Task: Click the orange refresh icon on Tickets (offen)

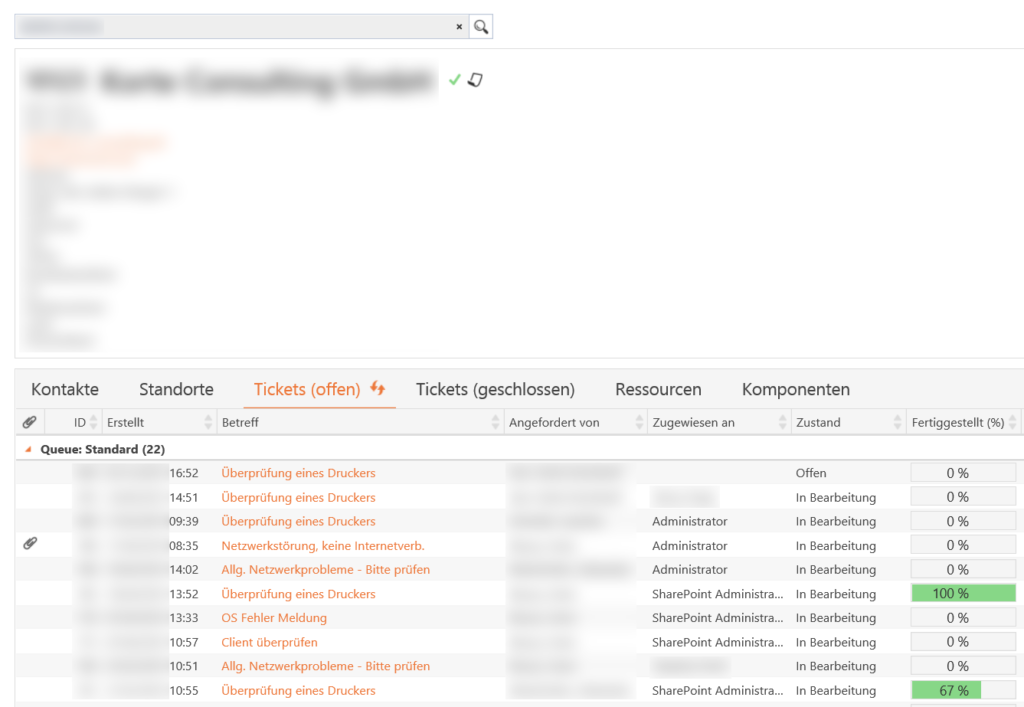Action: coord(377,388)
